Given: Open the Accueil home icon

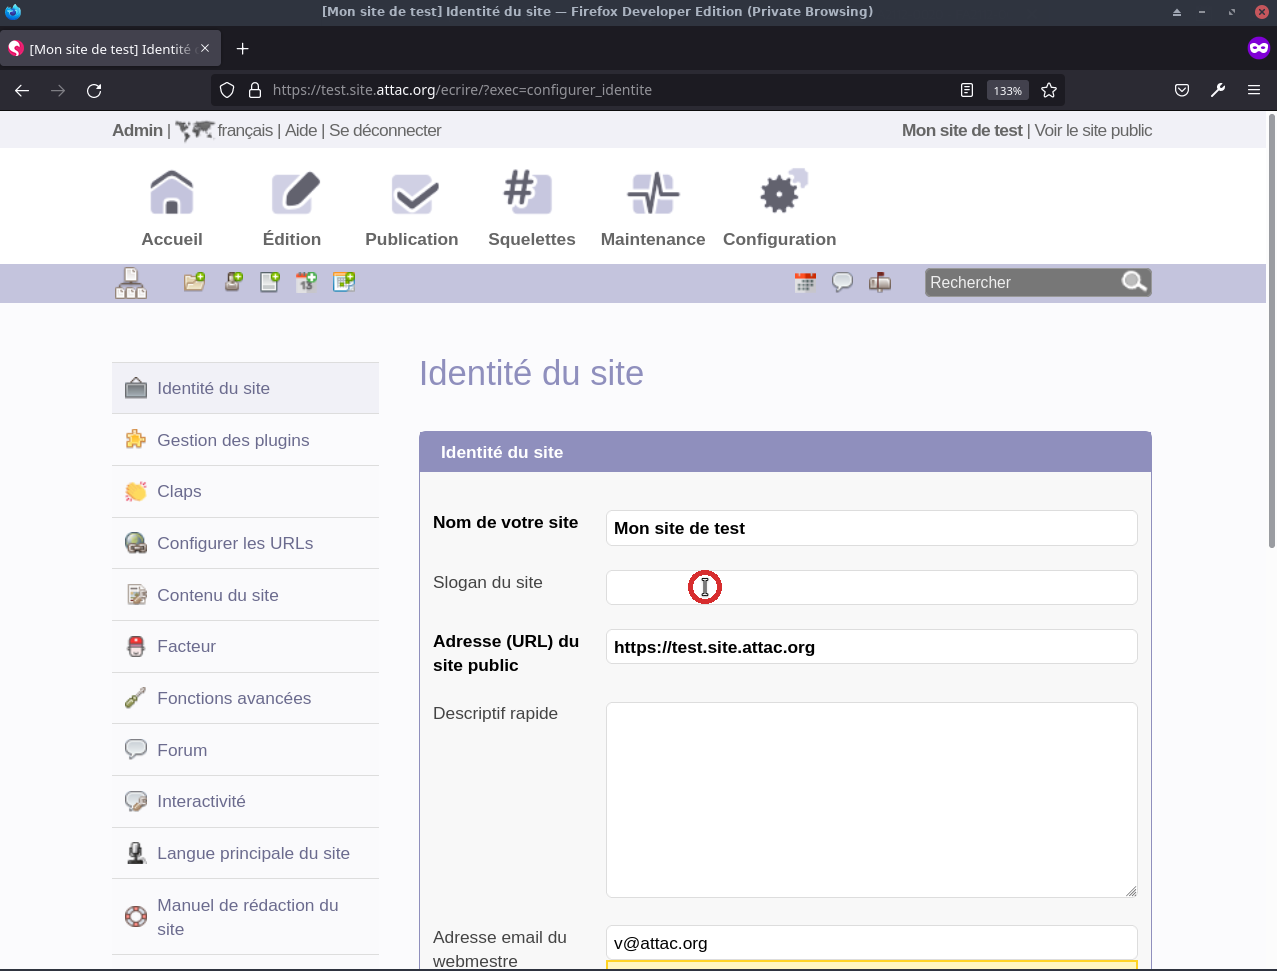Looking at the screenshot, I should pyautogui.click(x=172, y=193).
